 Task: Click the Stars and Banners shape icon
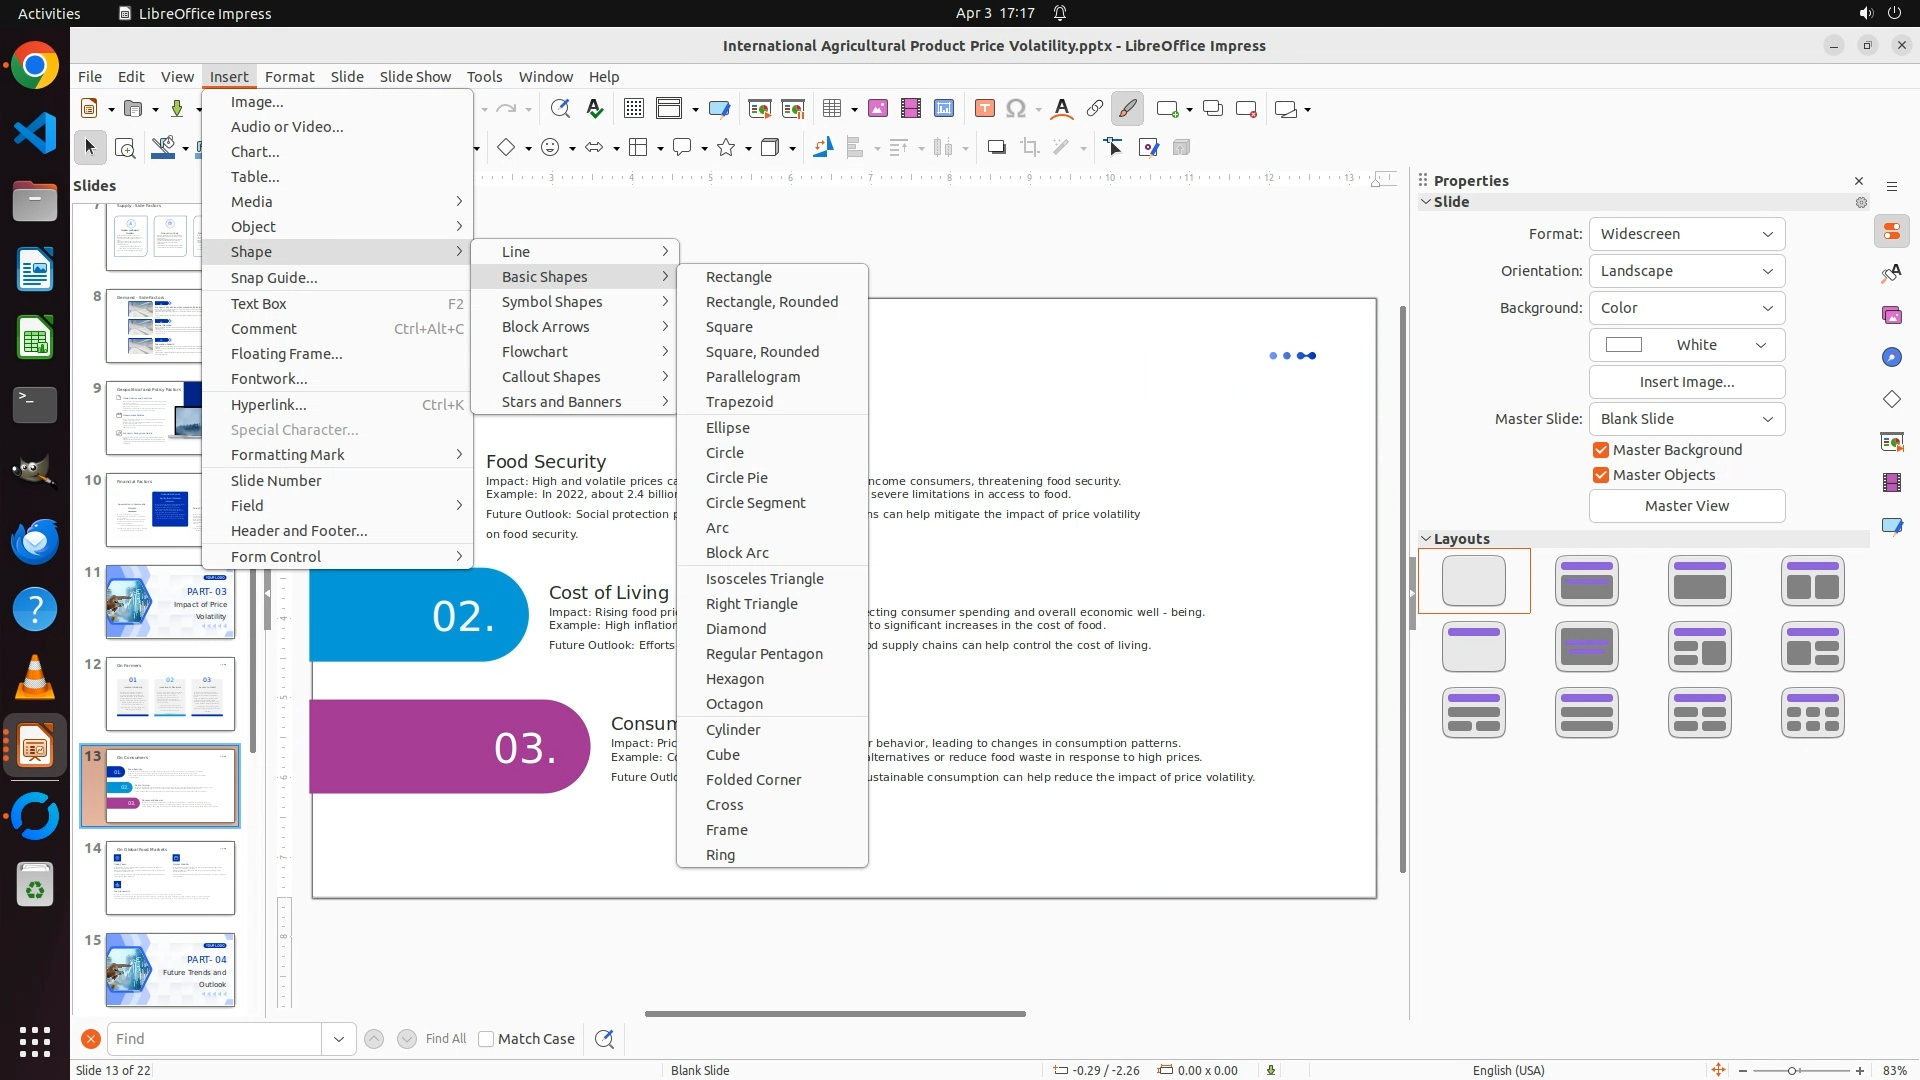click(726, 148)
